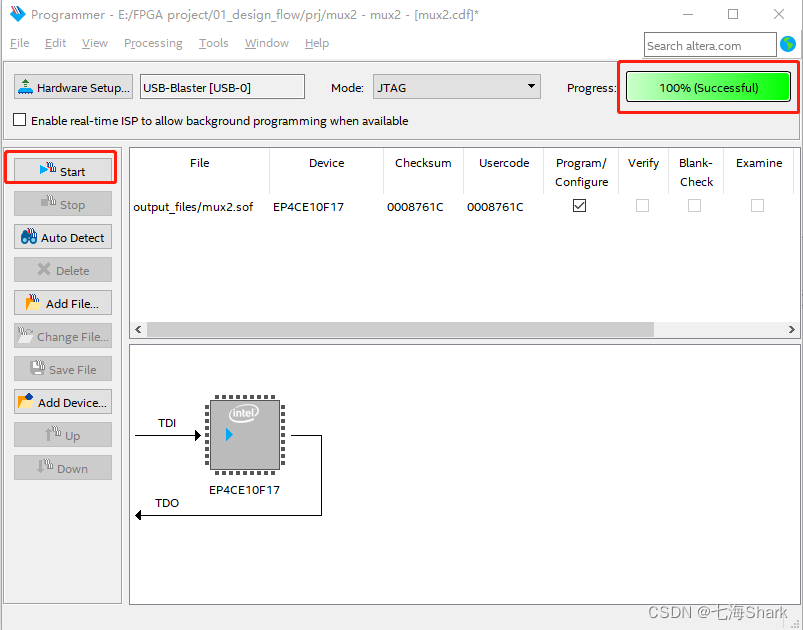This screenshot has height=630, width=803.
Task: Open the Processing menu
Action: point(153,43)
